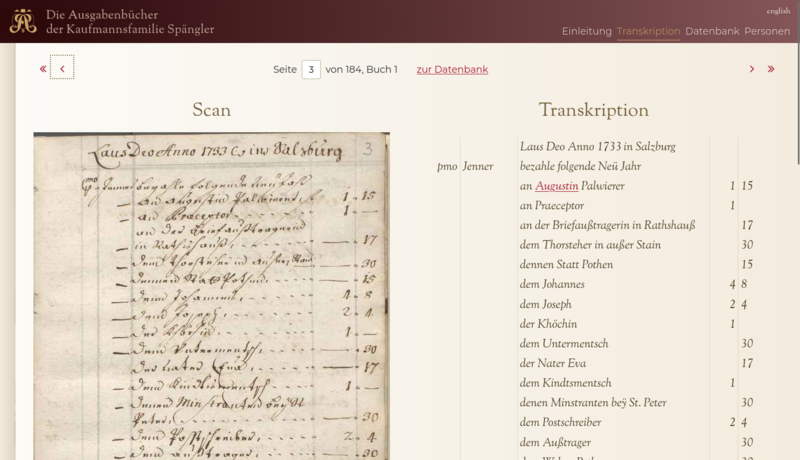Viewport: 800px width, 460px height.
Task: Go to next page with right chevron
Action: coord(752,69)
